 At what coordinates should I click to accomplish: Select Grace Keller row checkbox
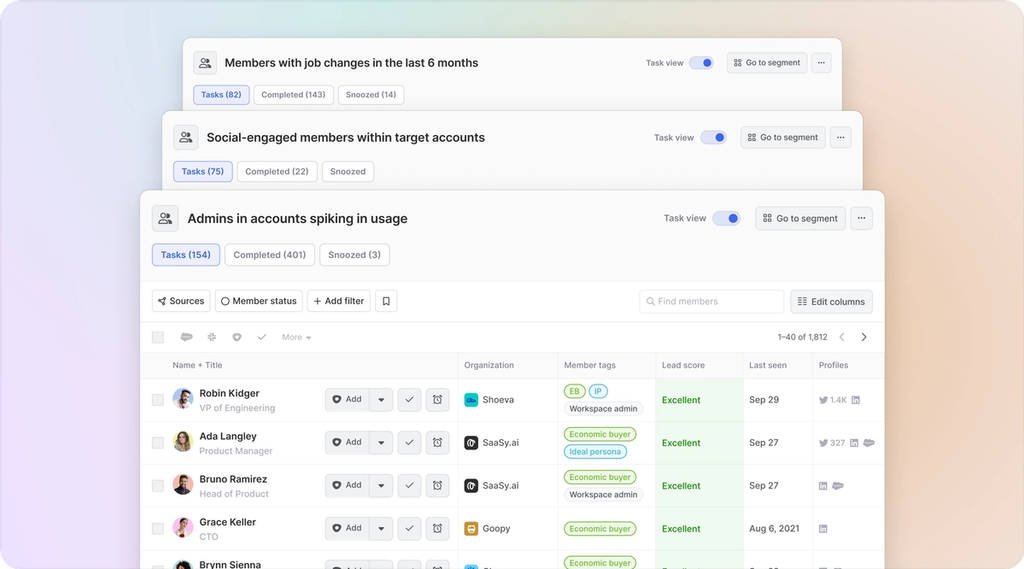(158, 528)
